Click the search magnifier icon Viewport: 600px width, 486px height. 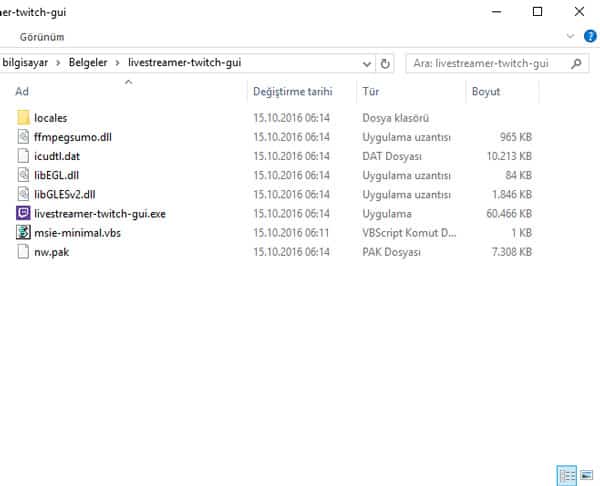pos(576,64)
